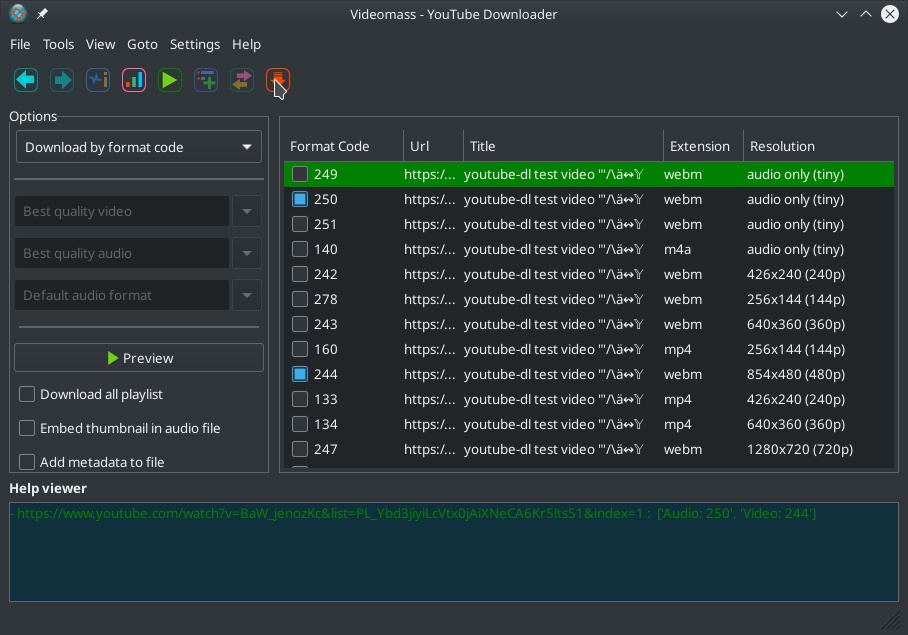Click 'audio only (tiny)' in the 251 row
Image resolution: width=908 pixels, height=635 pixels.
795,225
